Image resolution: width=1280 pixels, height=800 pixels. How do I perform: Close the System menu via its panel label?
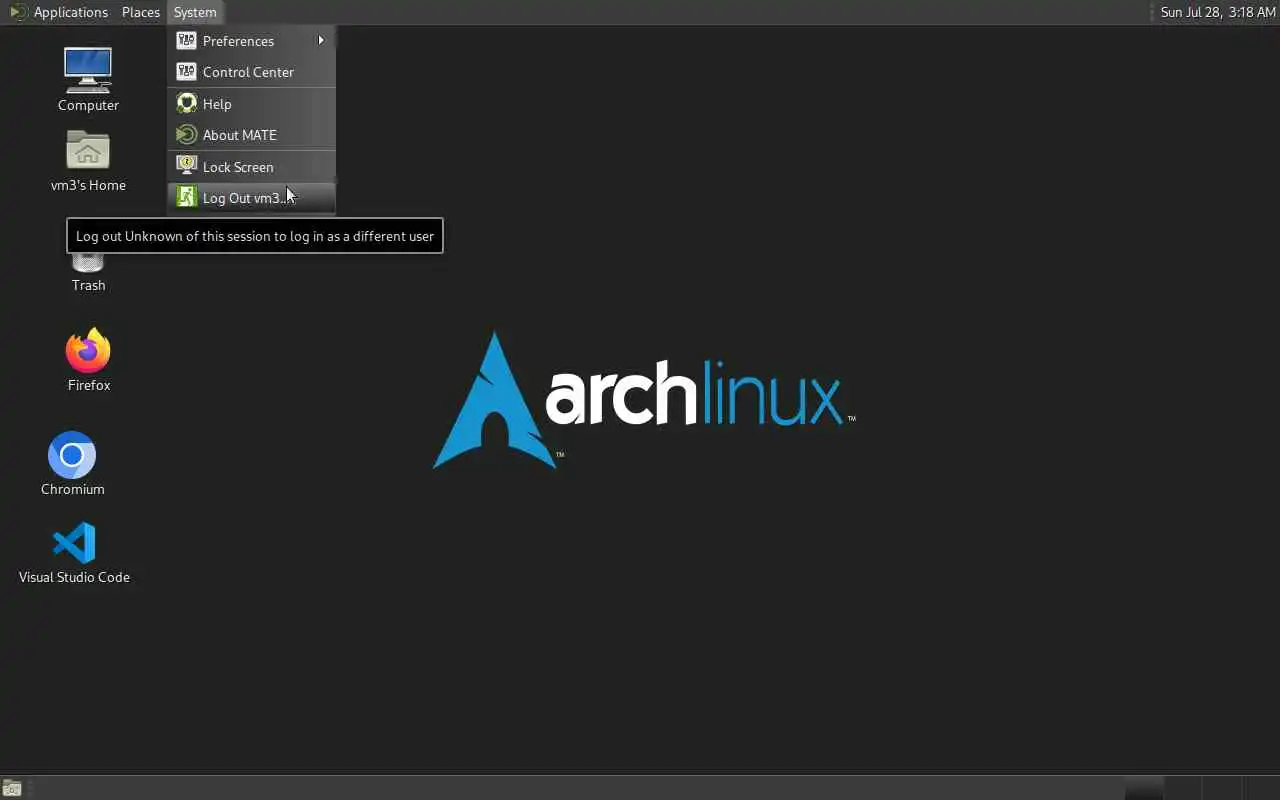click(194, 12)
